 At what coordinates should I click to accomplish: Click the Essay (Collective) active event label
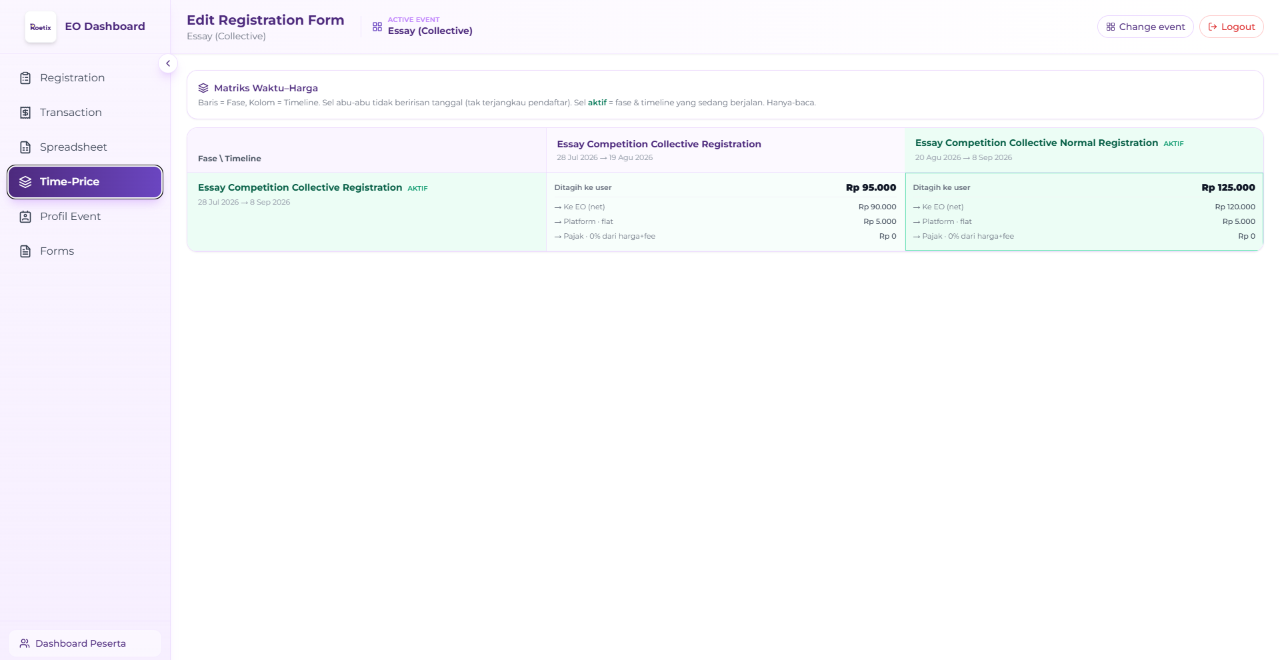[x=430, y=31]
